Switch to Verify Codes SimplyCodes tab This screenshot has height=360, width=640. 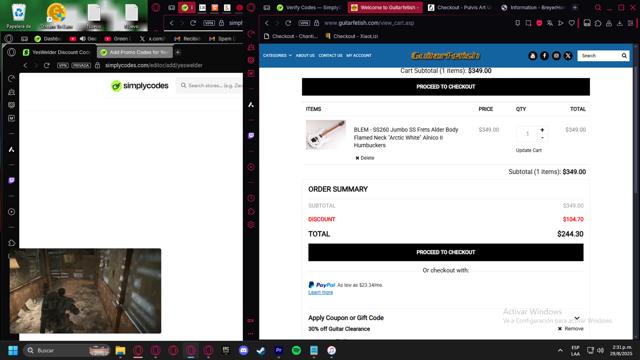pos(309,7)
